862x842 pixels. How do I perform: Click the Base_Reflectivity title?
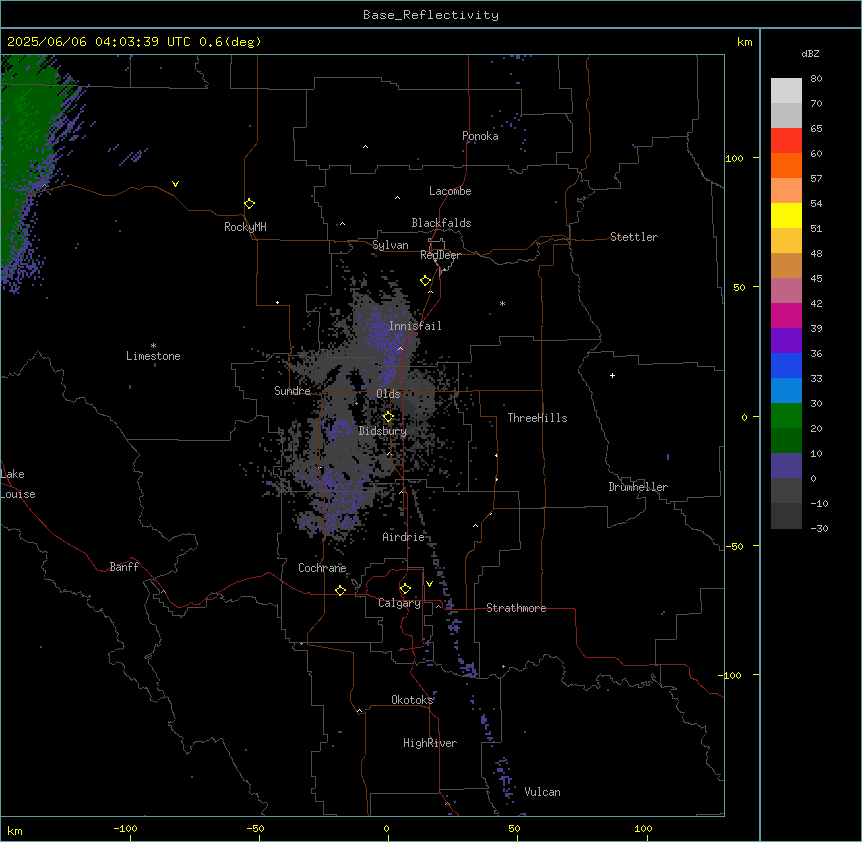point(431,15)
